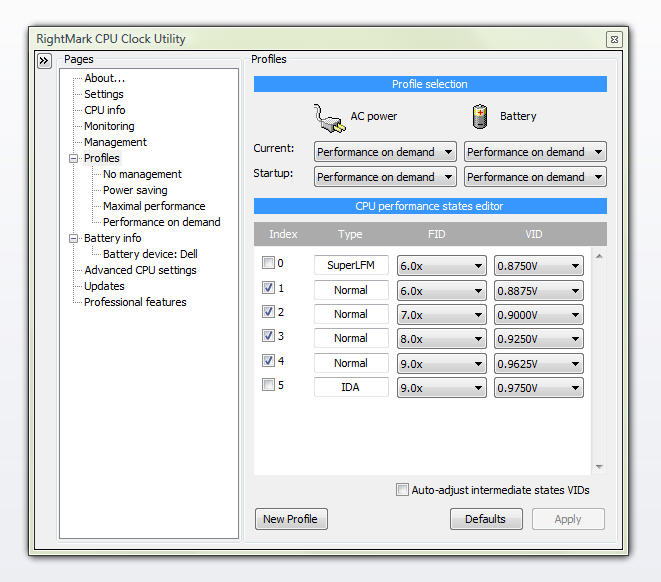661x582 pixels.
Task: Click the Normal type field for index 4
Action: point(351,363)
